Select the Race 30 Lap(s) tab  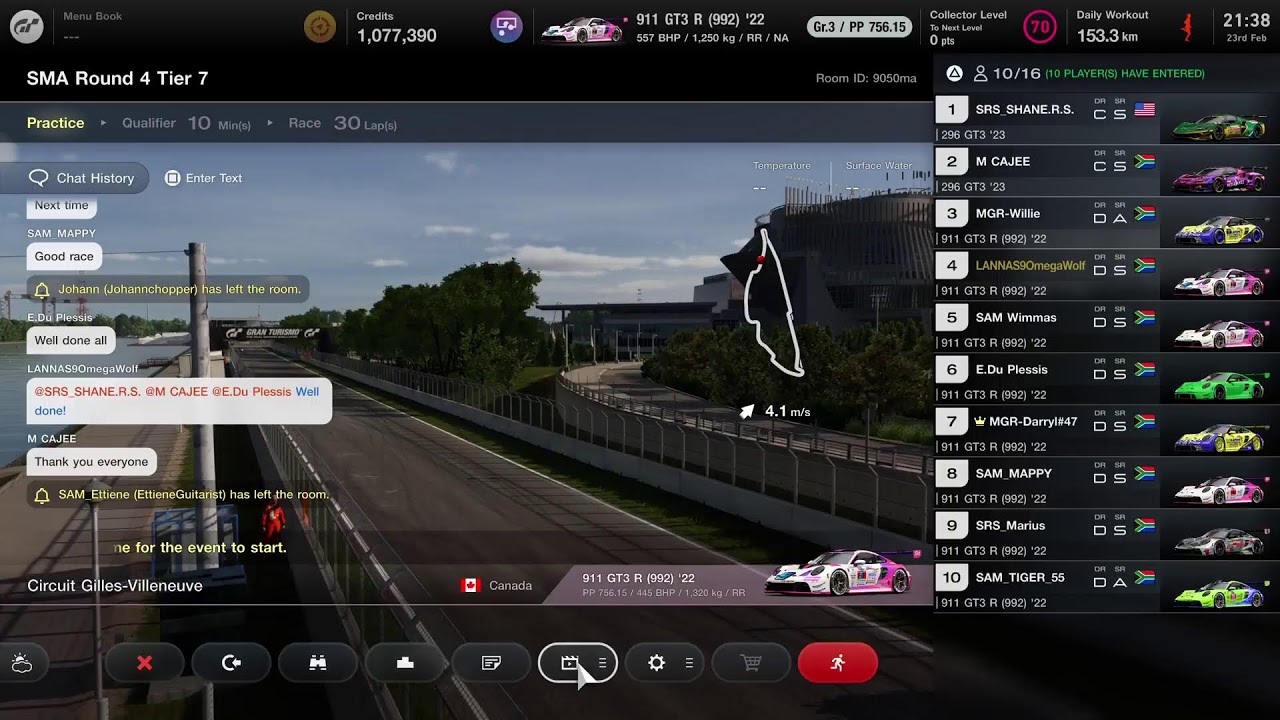tap(343, 123)
